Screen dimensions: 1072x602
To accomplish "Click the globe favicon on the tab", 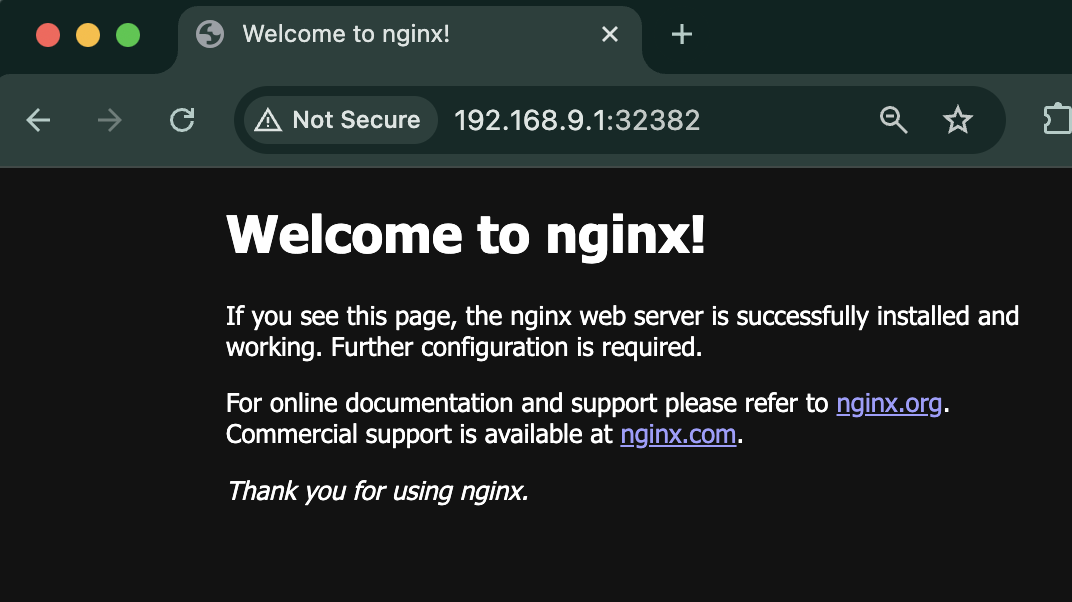I will [210, 34].
